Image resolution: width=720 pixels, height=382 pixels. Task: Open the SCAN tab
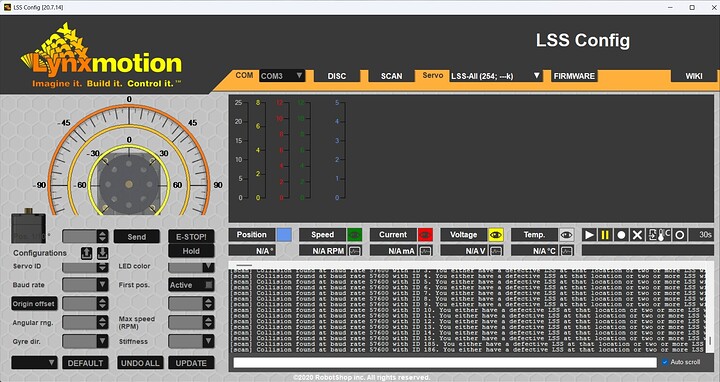click(x=391, y=76)
